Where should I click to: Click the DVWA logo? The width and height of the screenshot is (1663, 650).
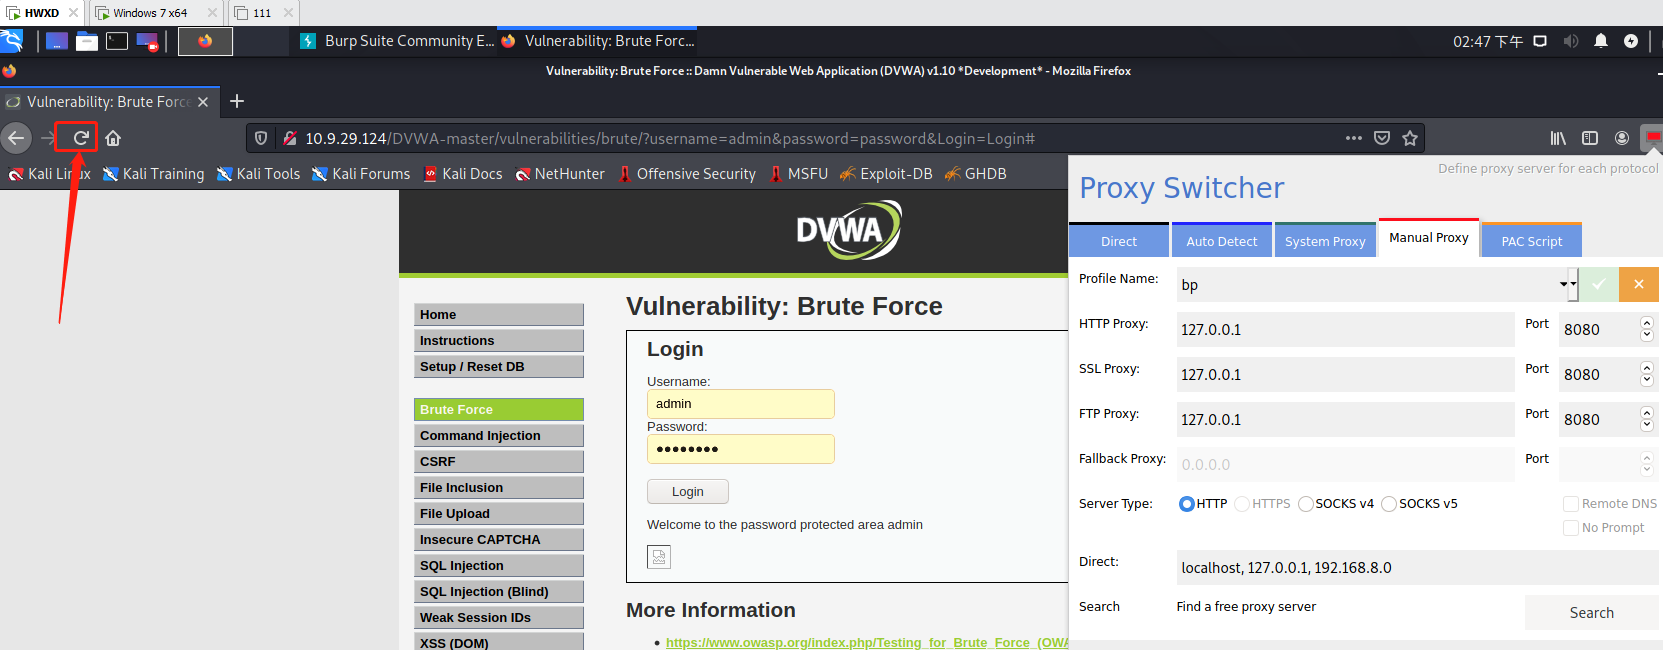coord(848,230)
